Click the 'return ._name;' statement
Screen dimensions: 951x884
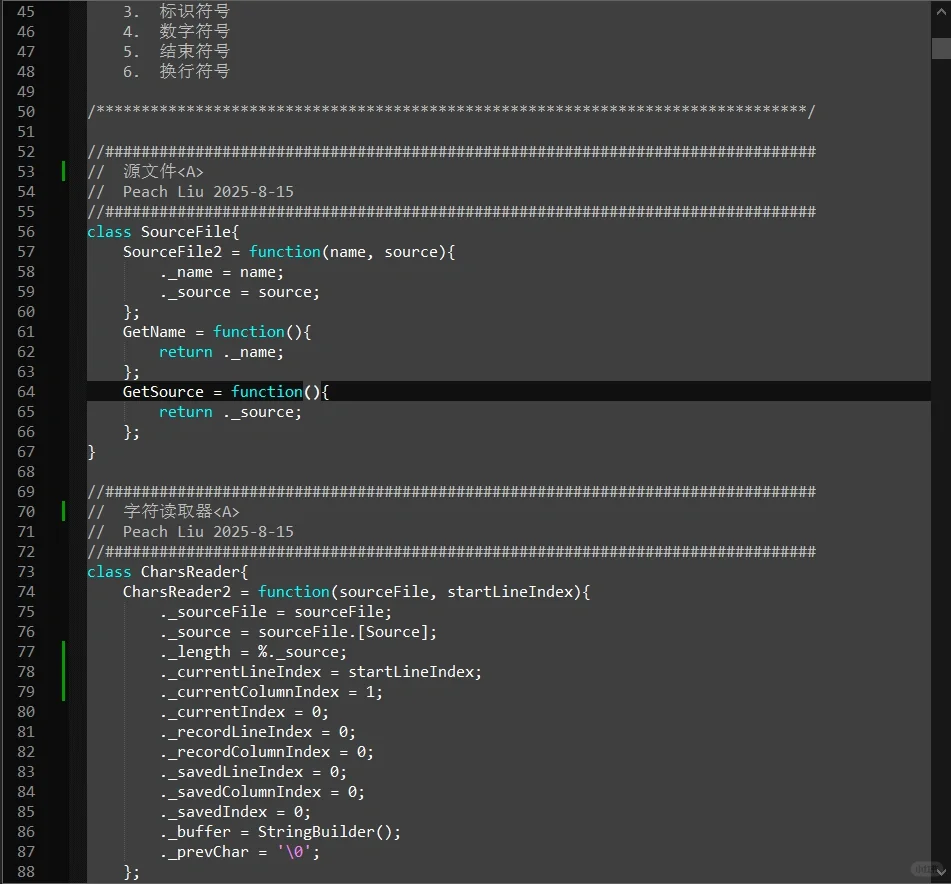tap(221, 352)
